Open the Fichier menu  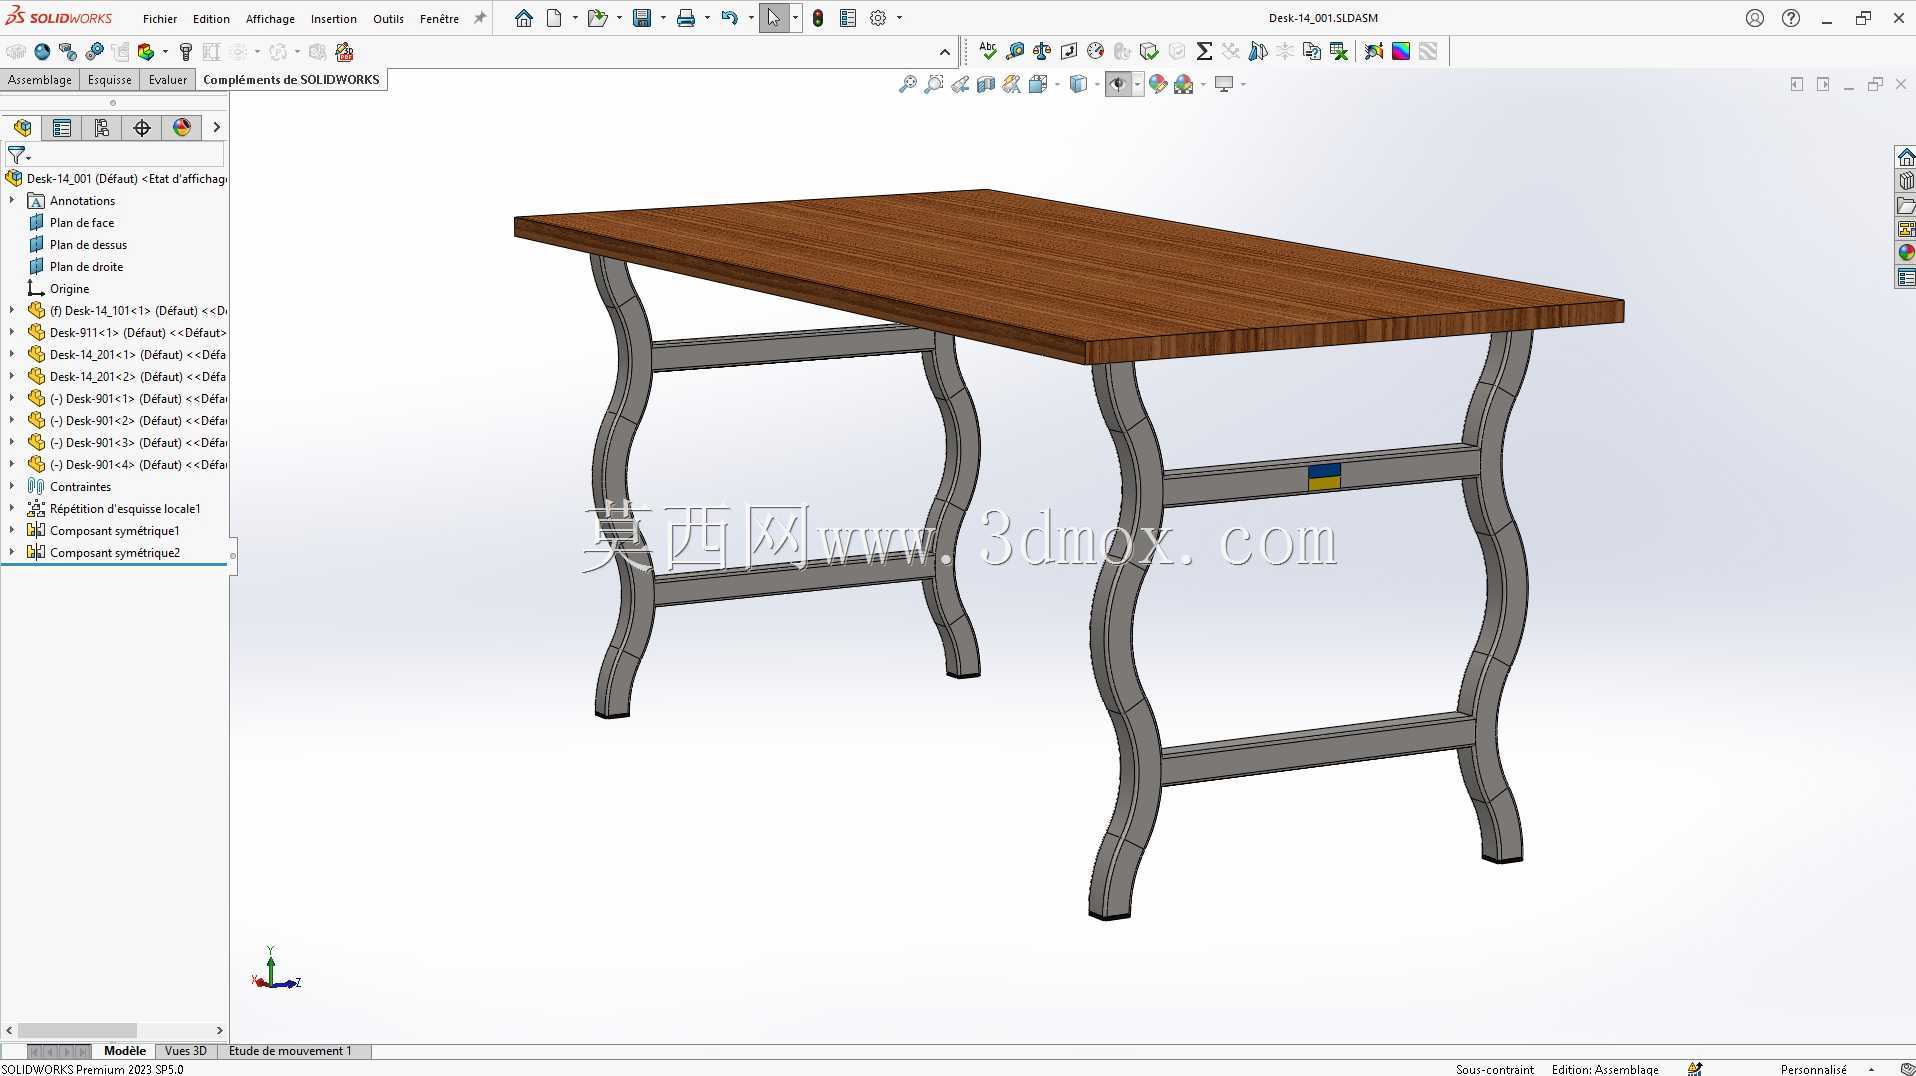point(160,19)
